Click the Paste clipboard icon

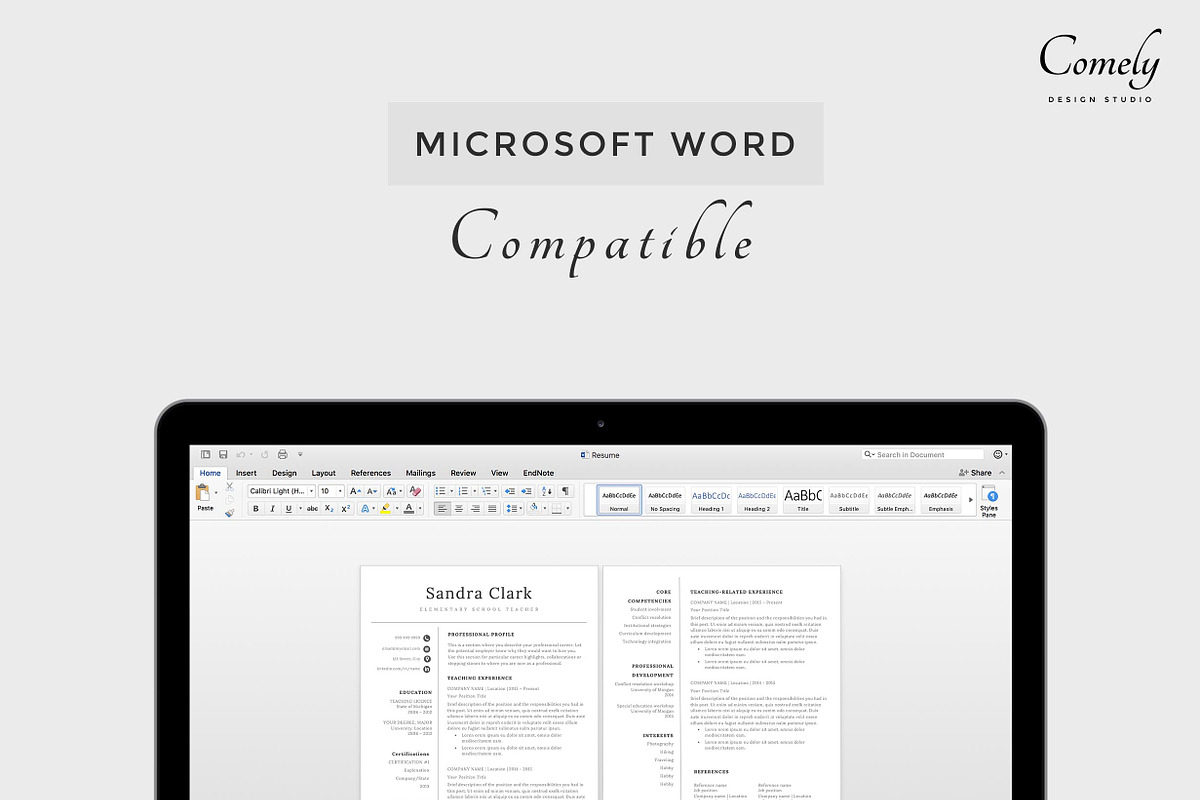[203, 492]
